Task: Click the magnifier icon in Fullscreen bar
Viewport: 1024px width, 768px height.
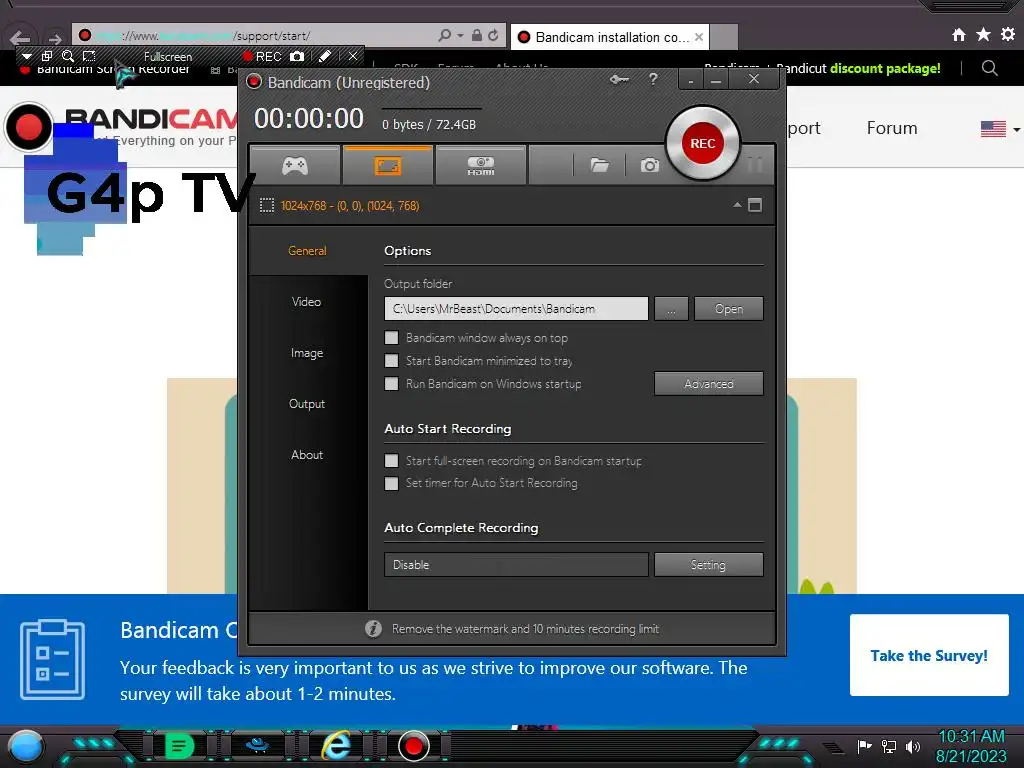Action: 68,56
